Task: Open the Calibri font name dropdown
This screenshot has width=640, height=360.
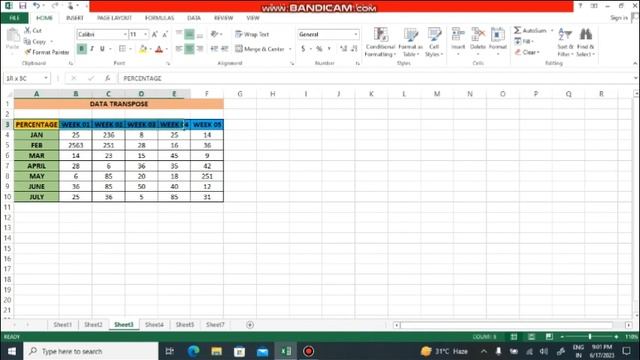Action: tap(125, 35)
